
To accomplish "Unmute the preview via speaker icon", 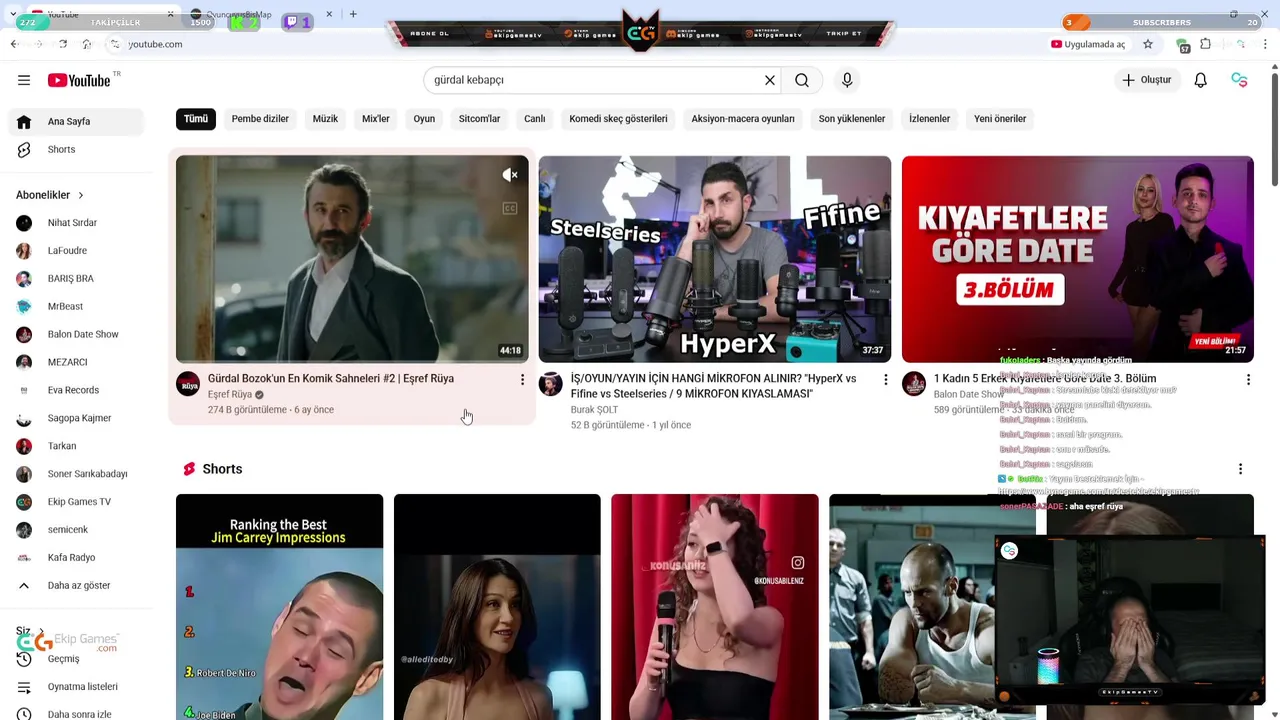I will [510, 175].
